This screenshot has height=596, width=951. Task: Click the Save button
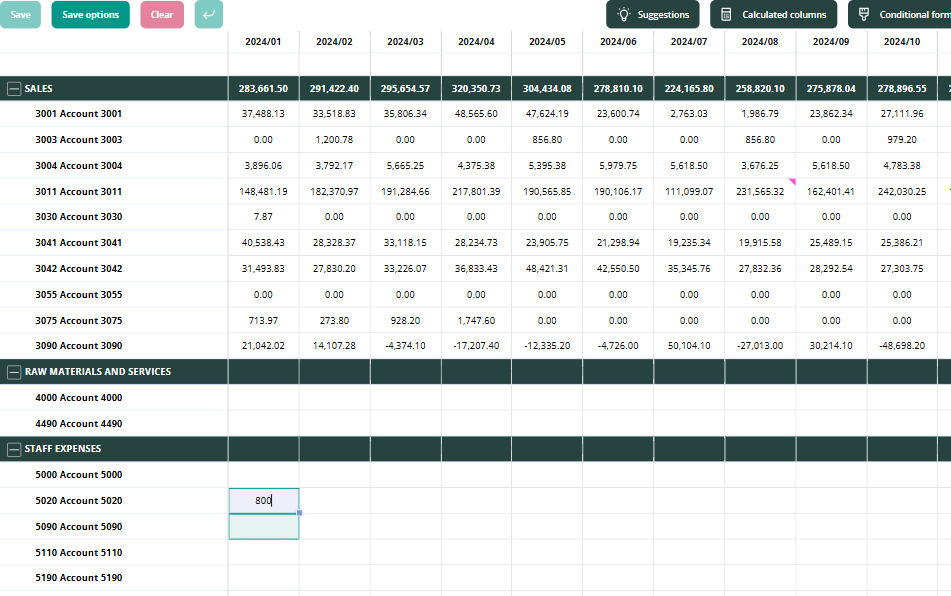pyautogui.click(x=20, y=15)
